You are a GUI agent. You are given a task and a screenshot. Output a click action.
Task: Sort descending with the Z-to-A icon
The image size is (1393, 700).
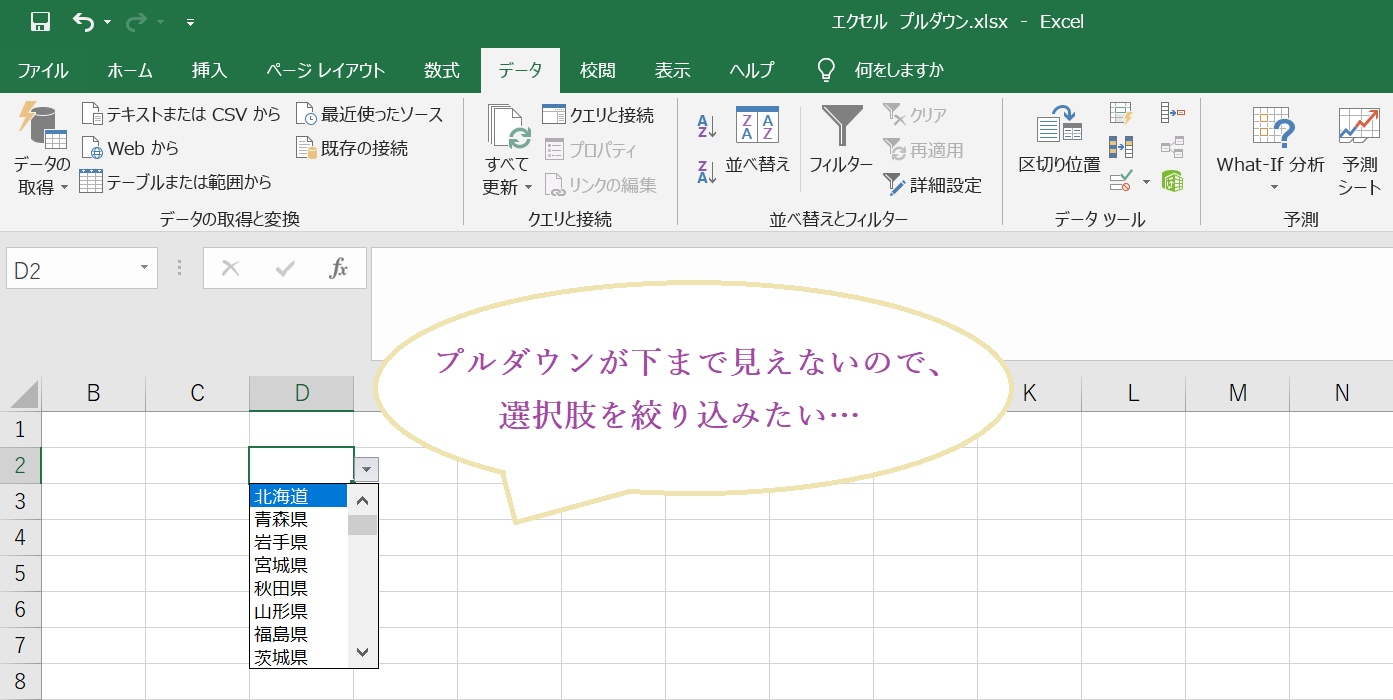coord(707,171)
